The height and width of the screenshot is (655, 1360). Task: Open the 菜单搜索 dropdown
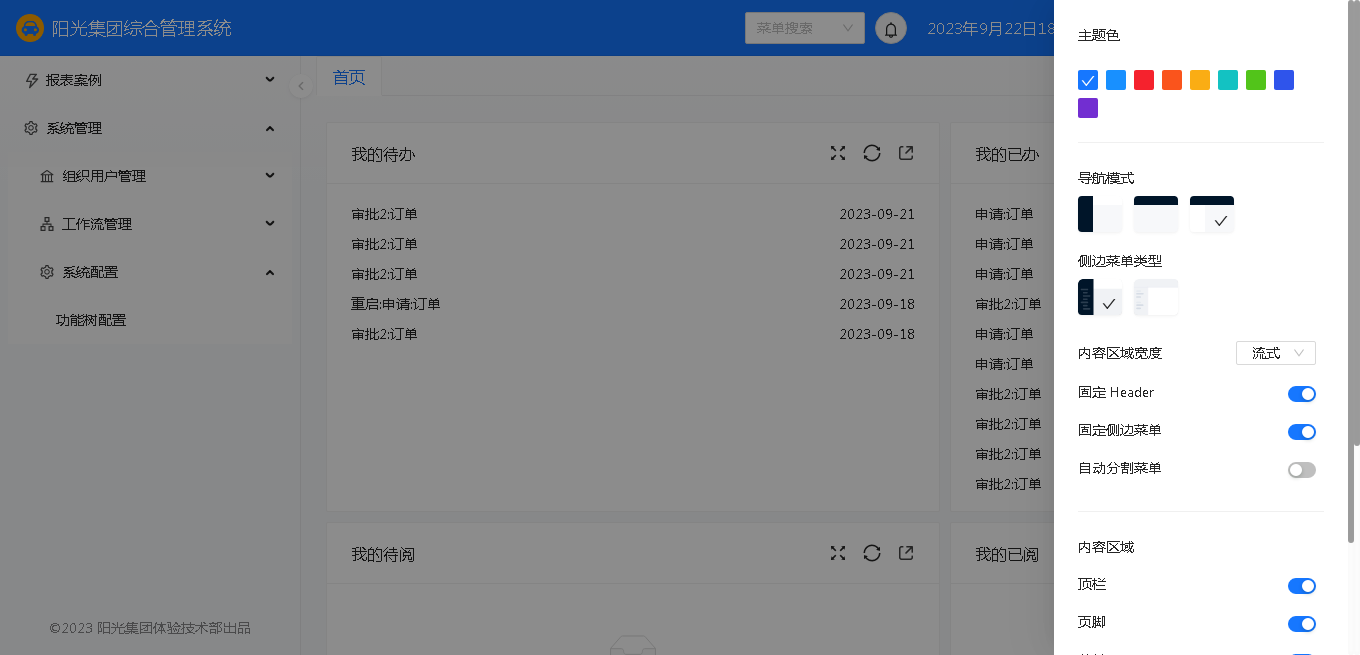[804, 28]
